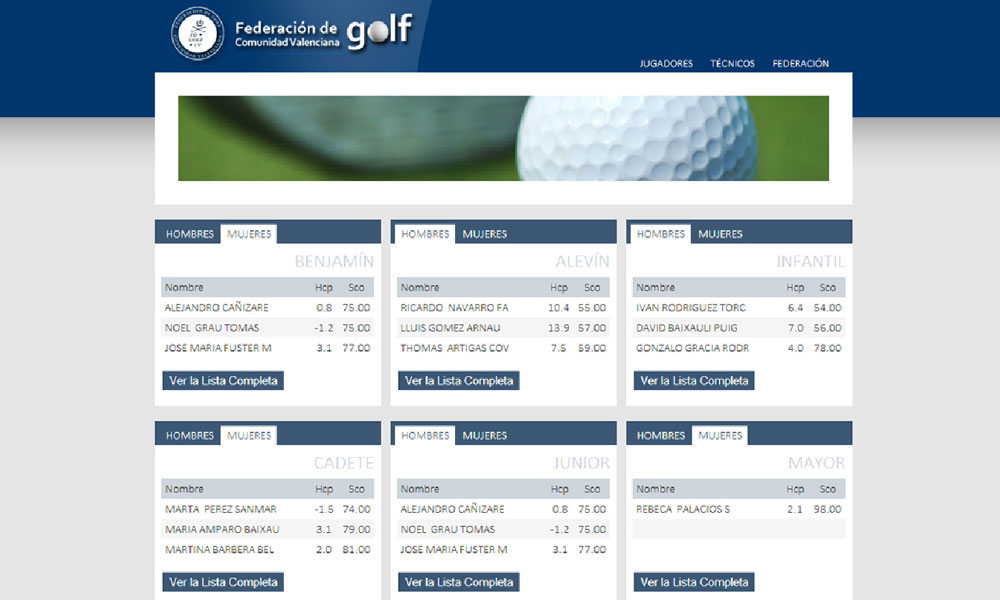Screen dimensions: 1000x600
Task: Open full list for BENJAMÍN category
Action: pyautogui.click(x=222, y=380)
